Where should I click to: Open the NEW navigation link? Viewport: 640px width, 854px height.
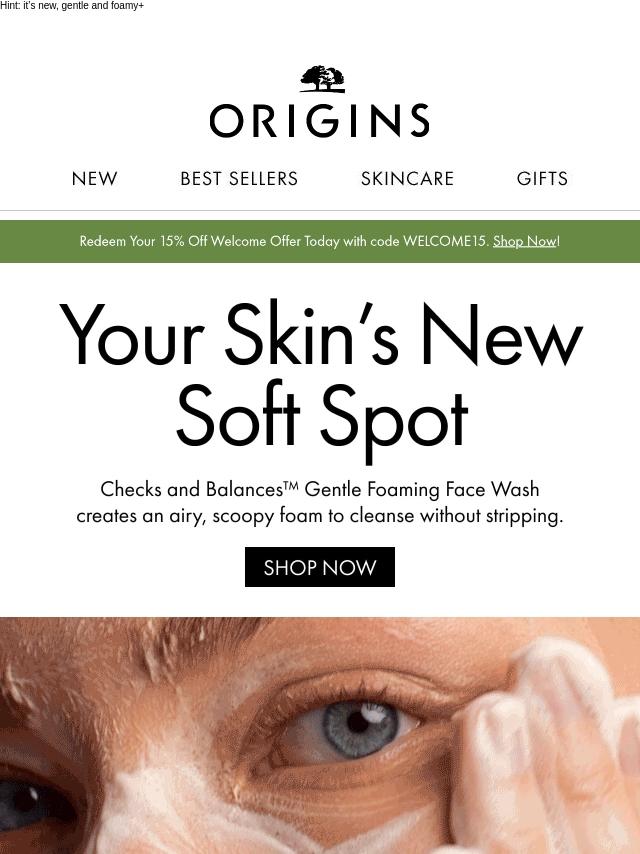pyautogui.click(x=94, y=179)
